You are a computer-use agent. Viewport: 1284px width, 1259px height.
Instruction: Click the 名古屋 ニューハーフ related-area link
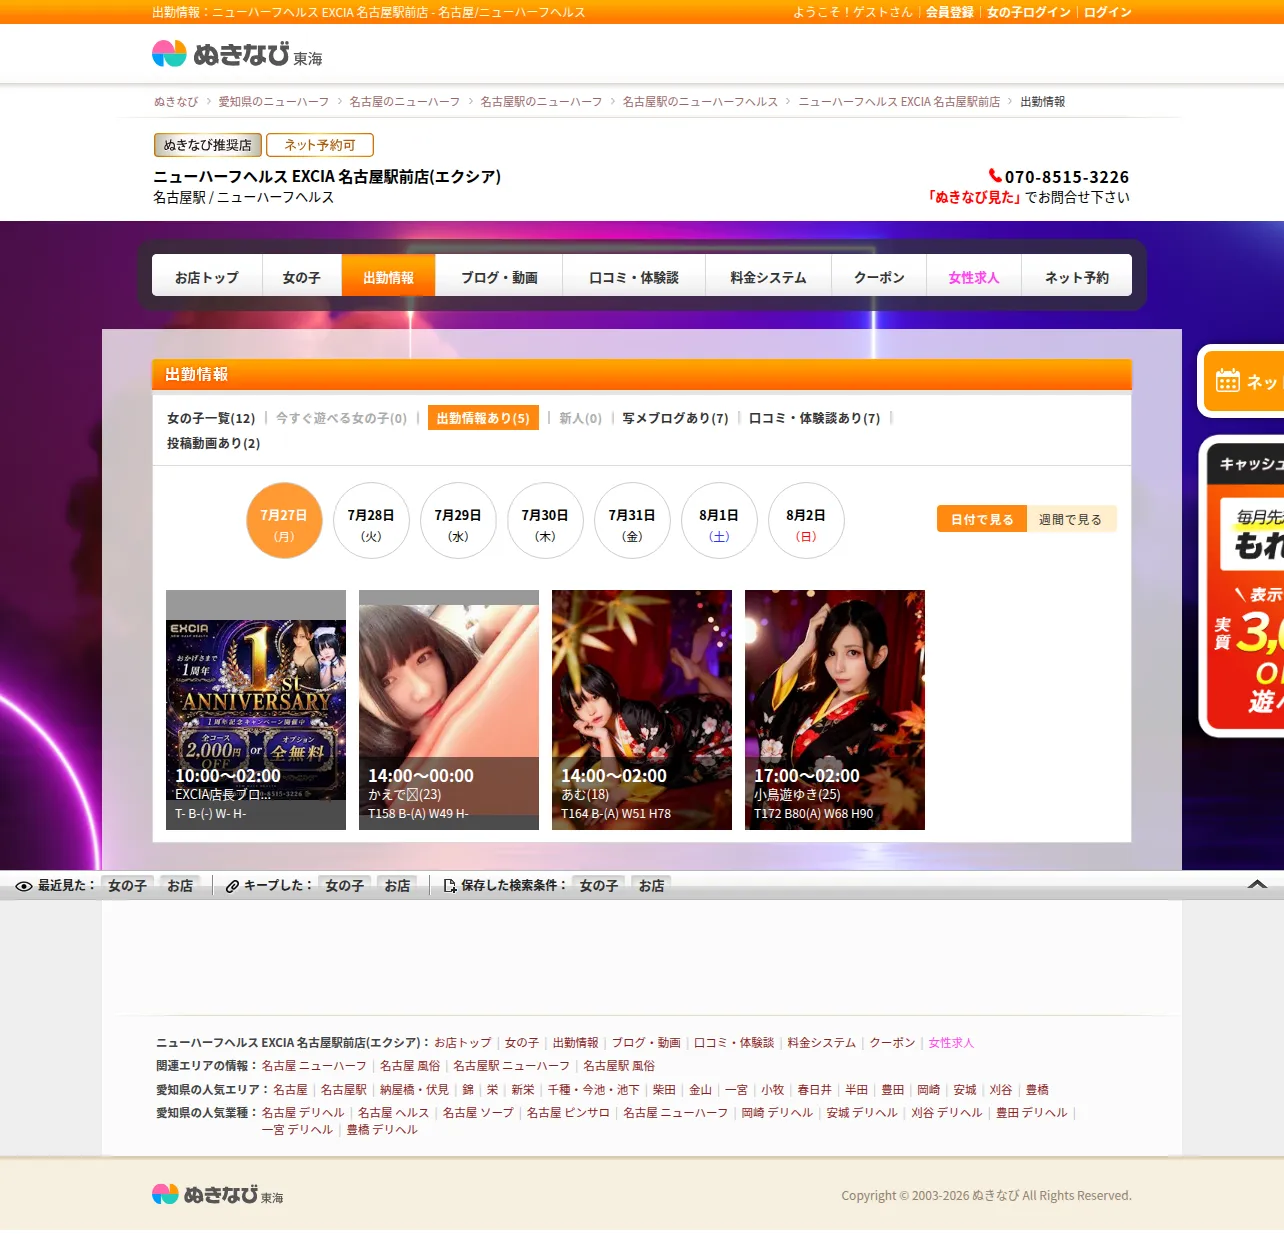coord(314,1066)
